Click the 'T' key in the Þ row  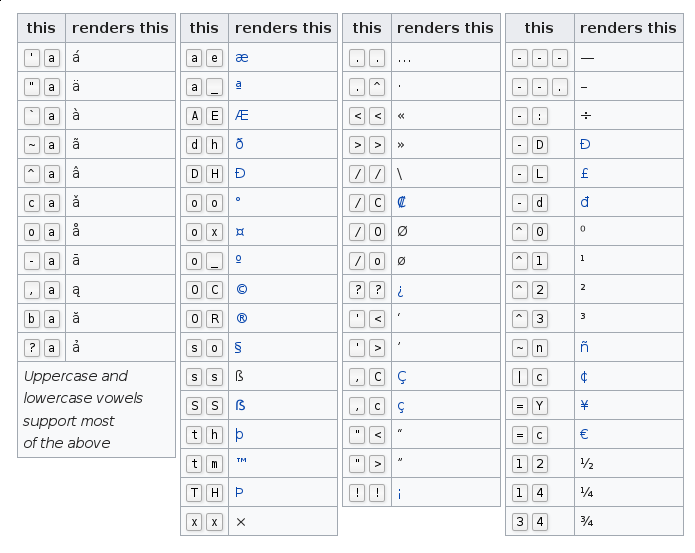pyautogui.click(x=195, y=492)
